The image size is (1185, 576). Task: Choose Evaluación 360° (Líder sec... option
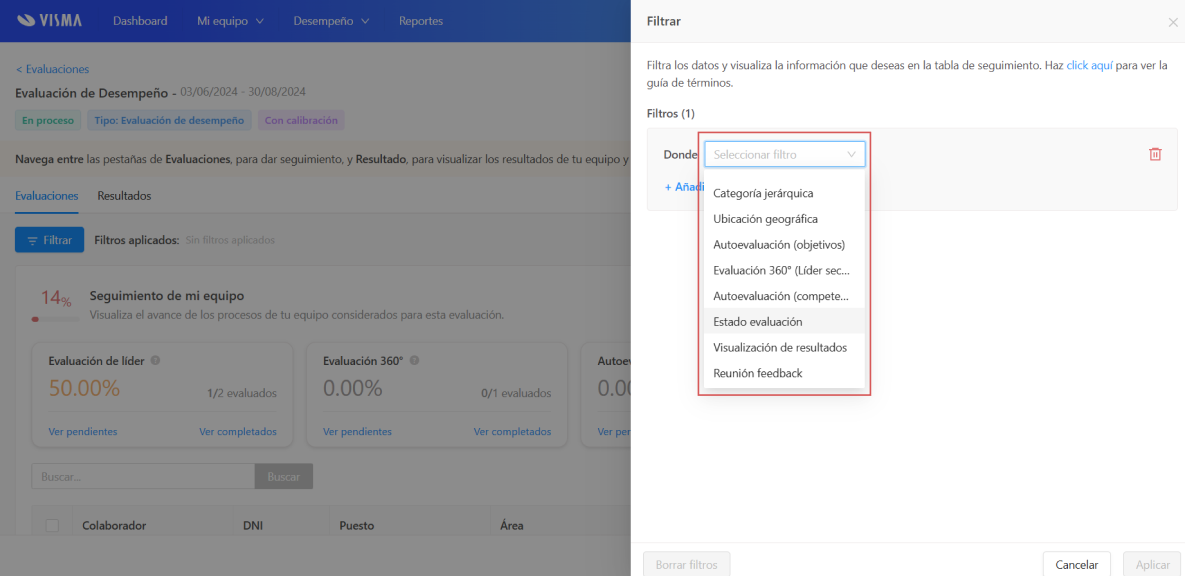click(x=784, y=270)
